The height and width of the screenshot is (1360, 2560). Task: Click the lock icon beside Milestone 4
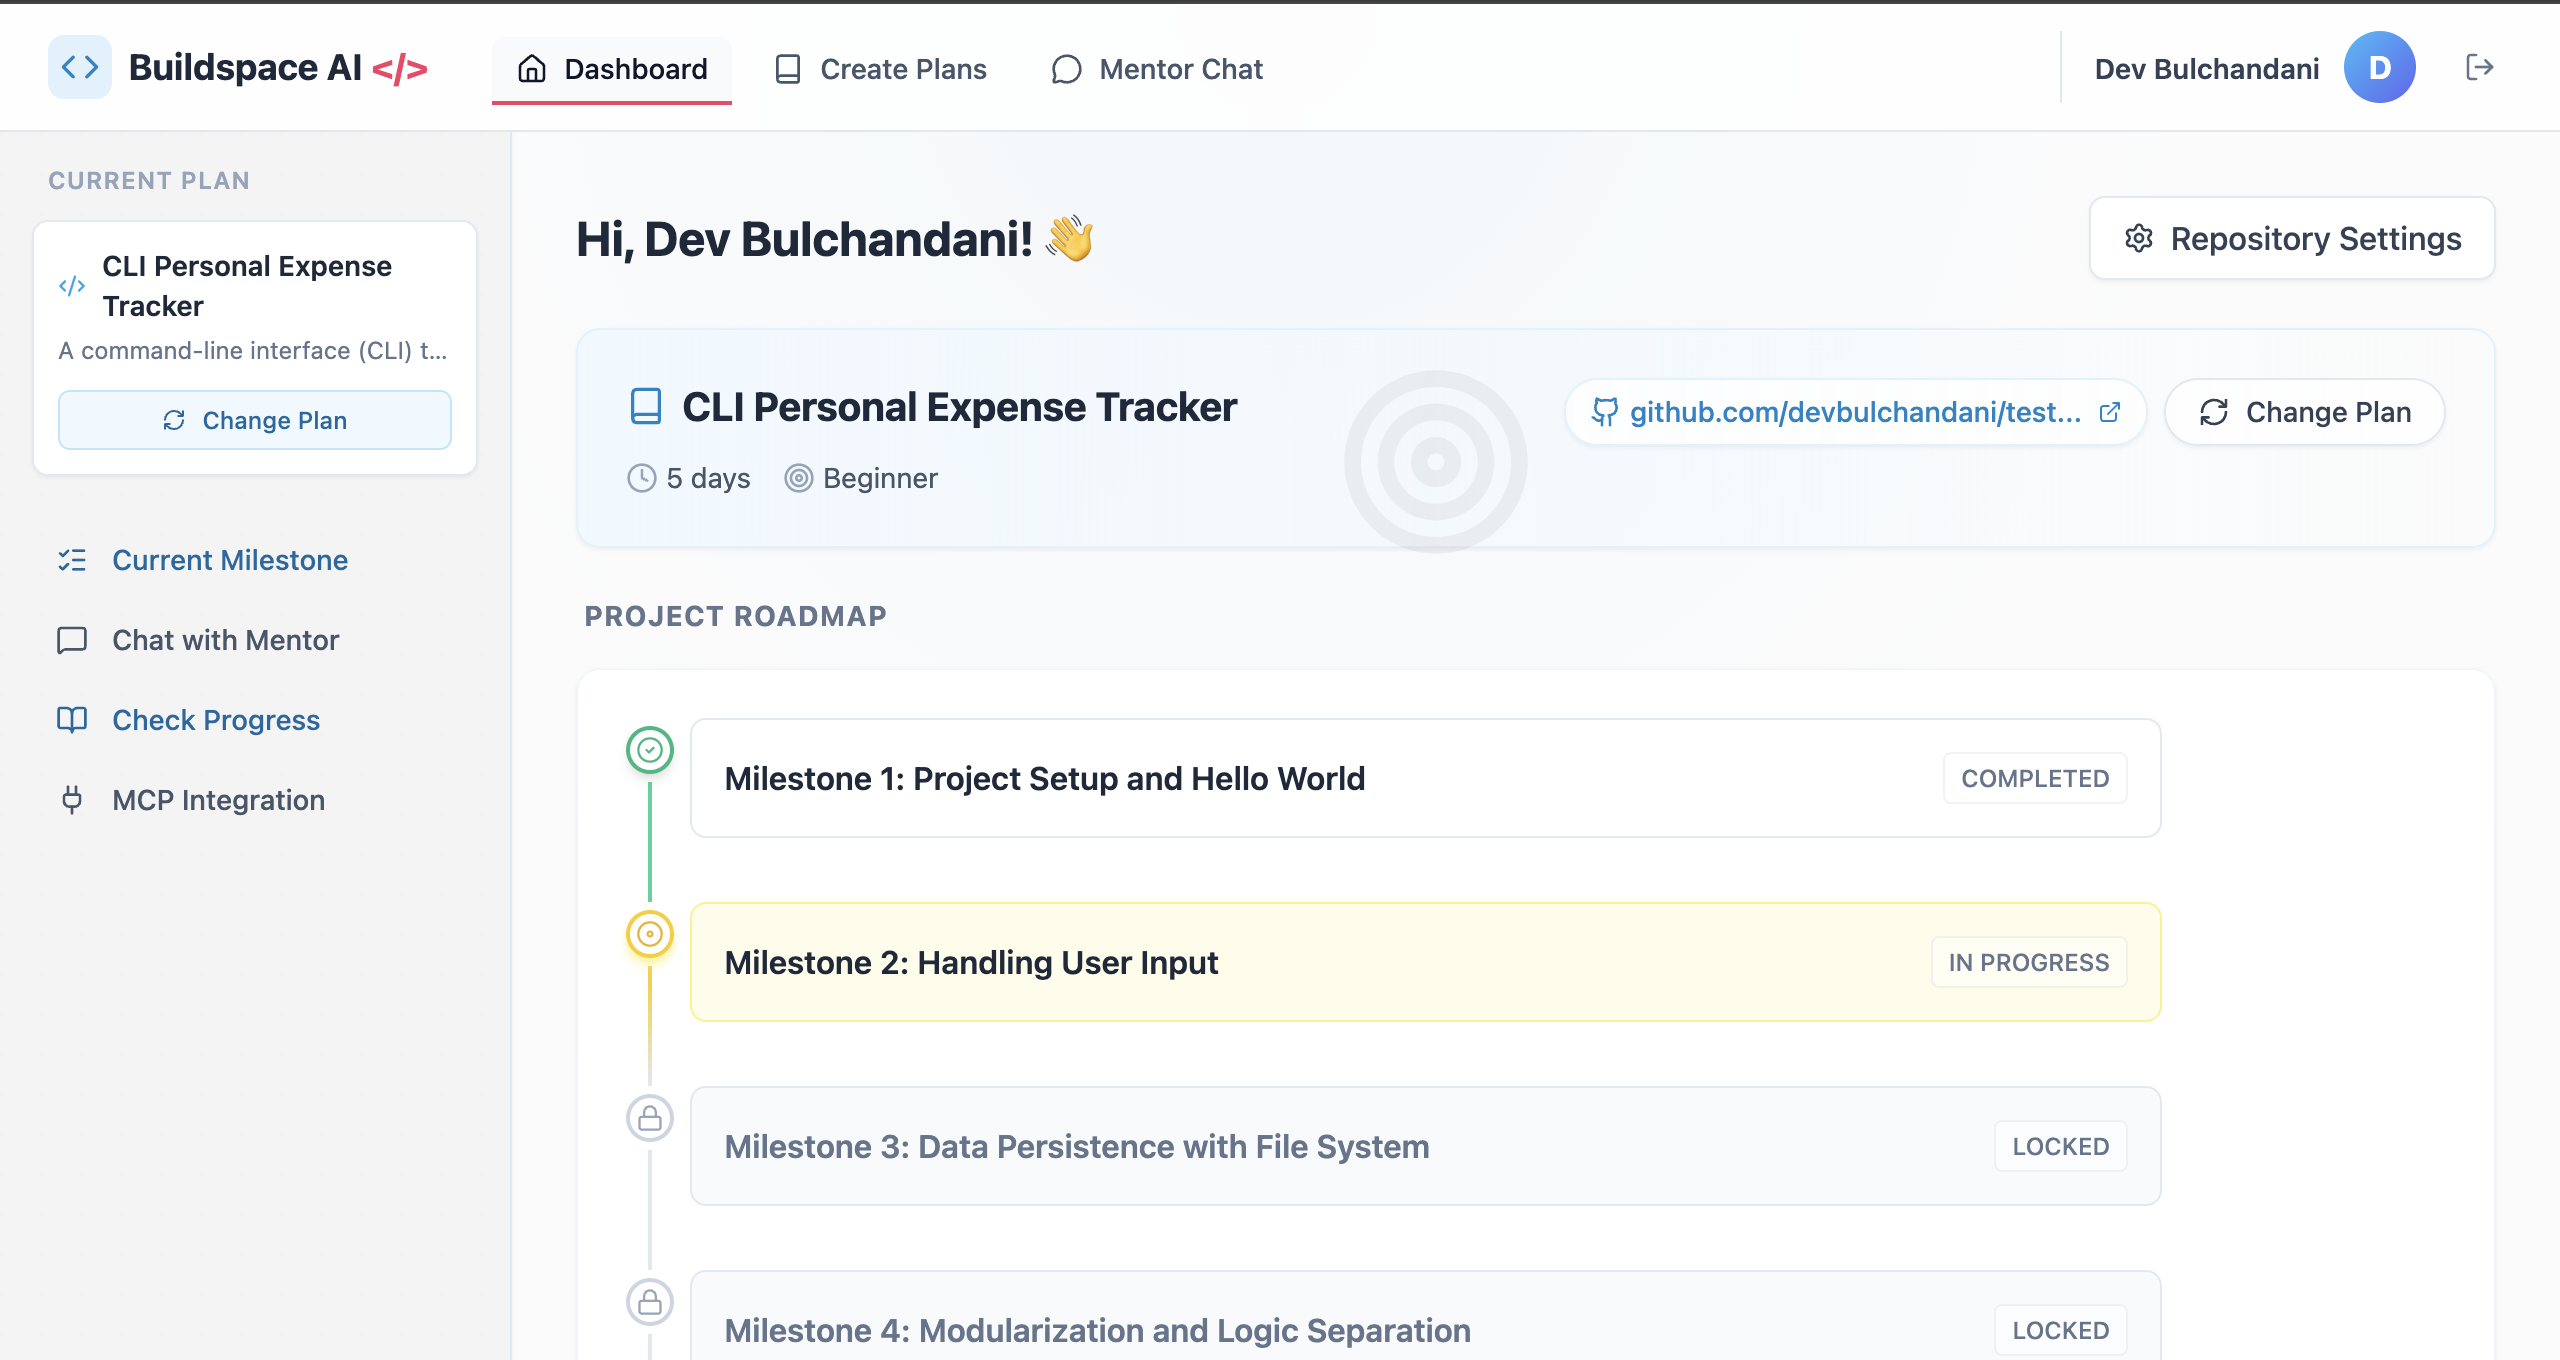click(650, 1302)
